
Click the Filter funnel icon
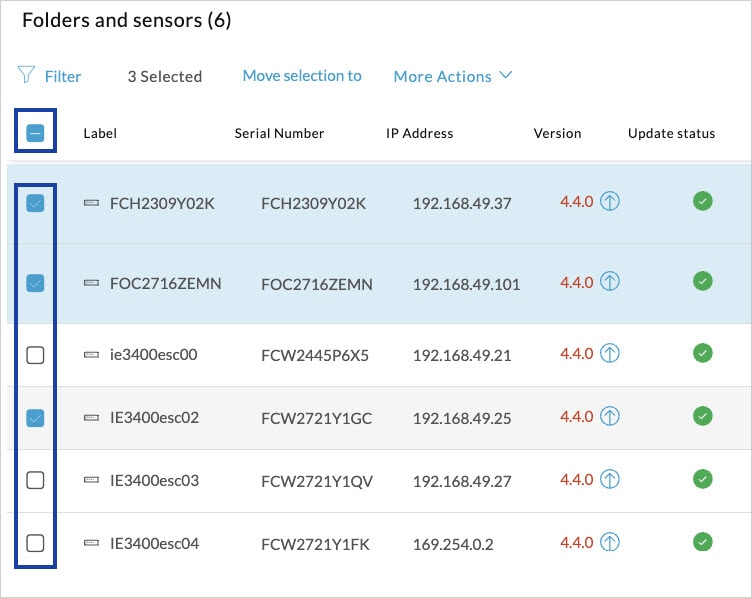[x=26, y=75]
